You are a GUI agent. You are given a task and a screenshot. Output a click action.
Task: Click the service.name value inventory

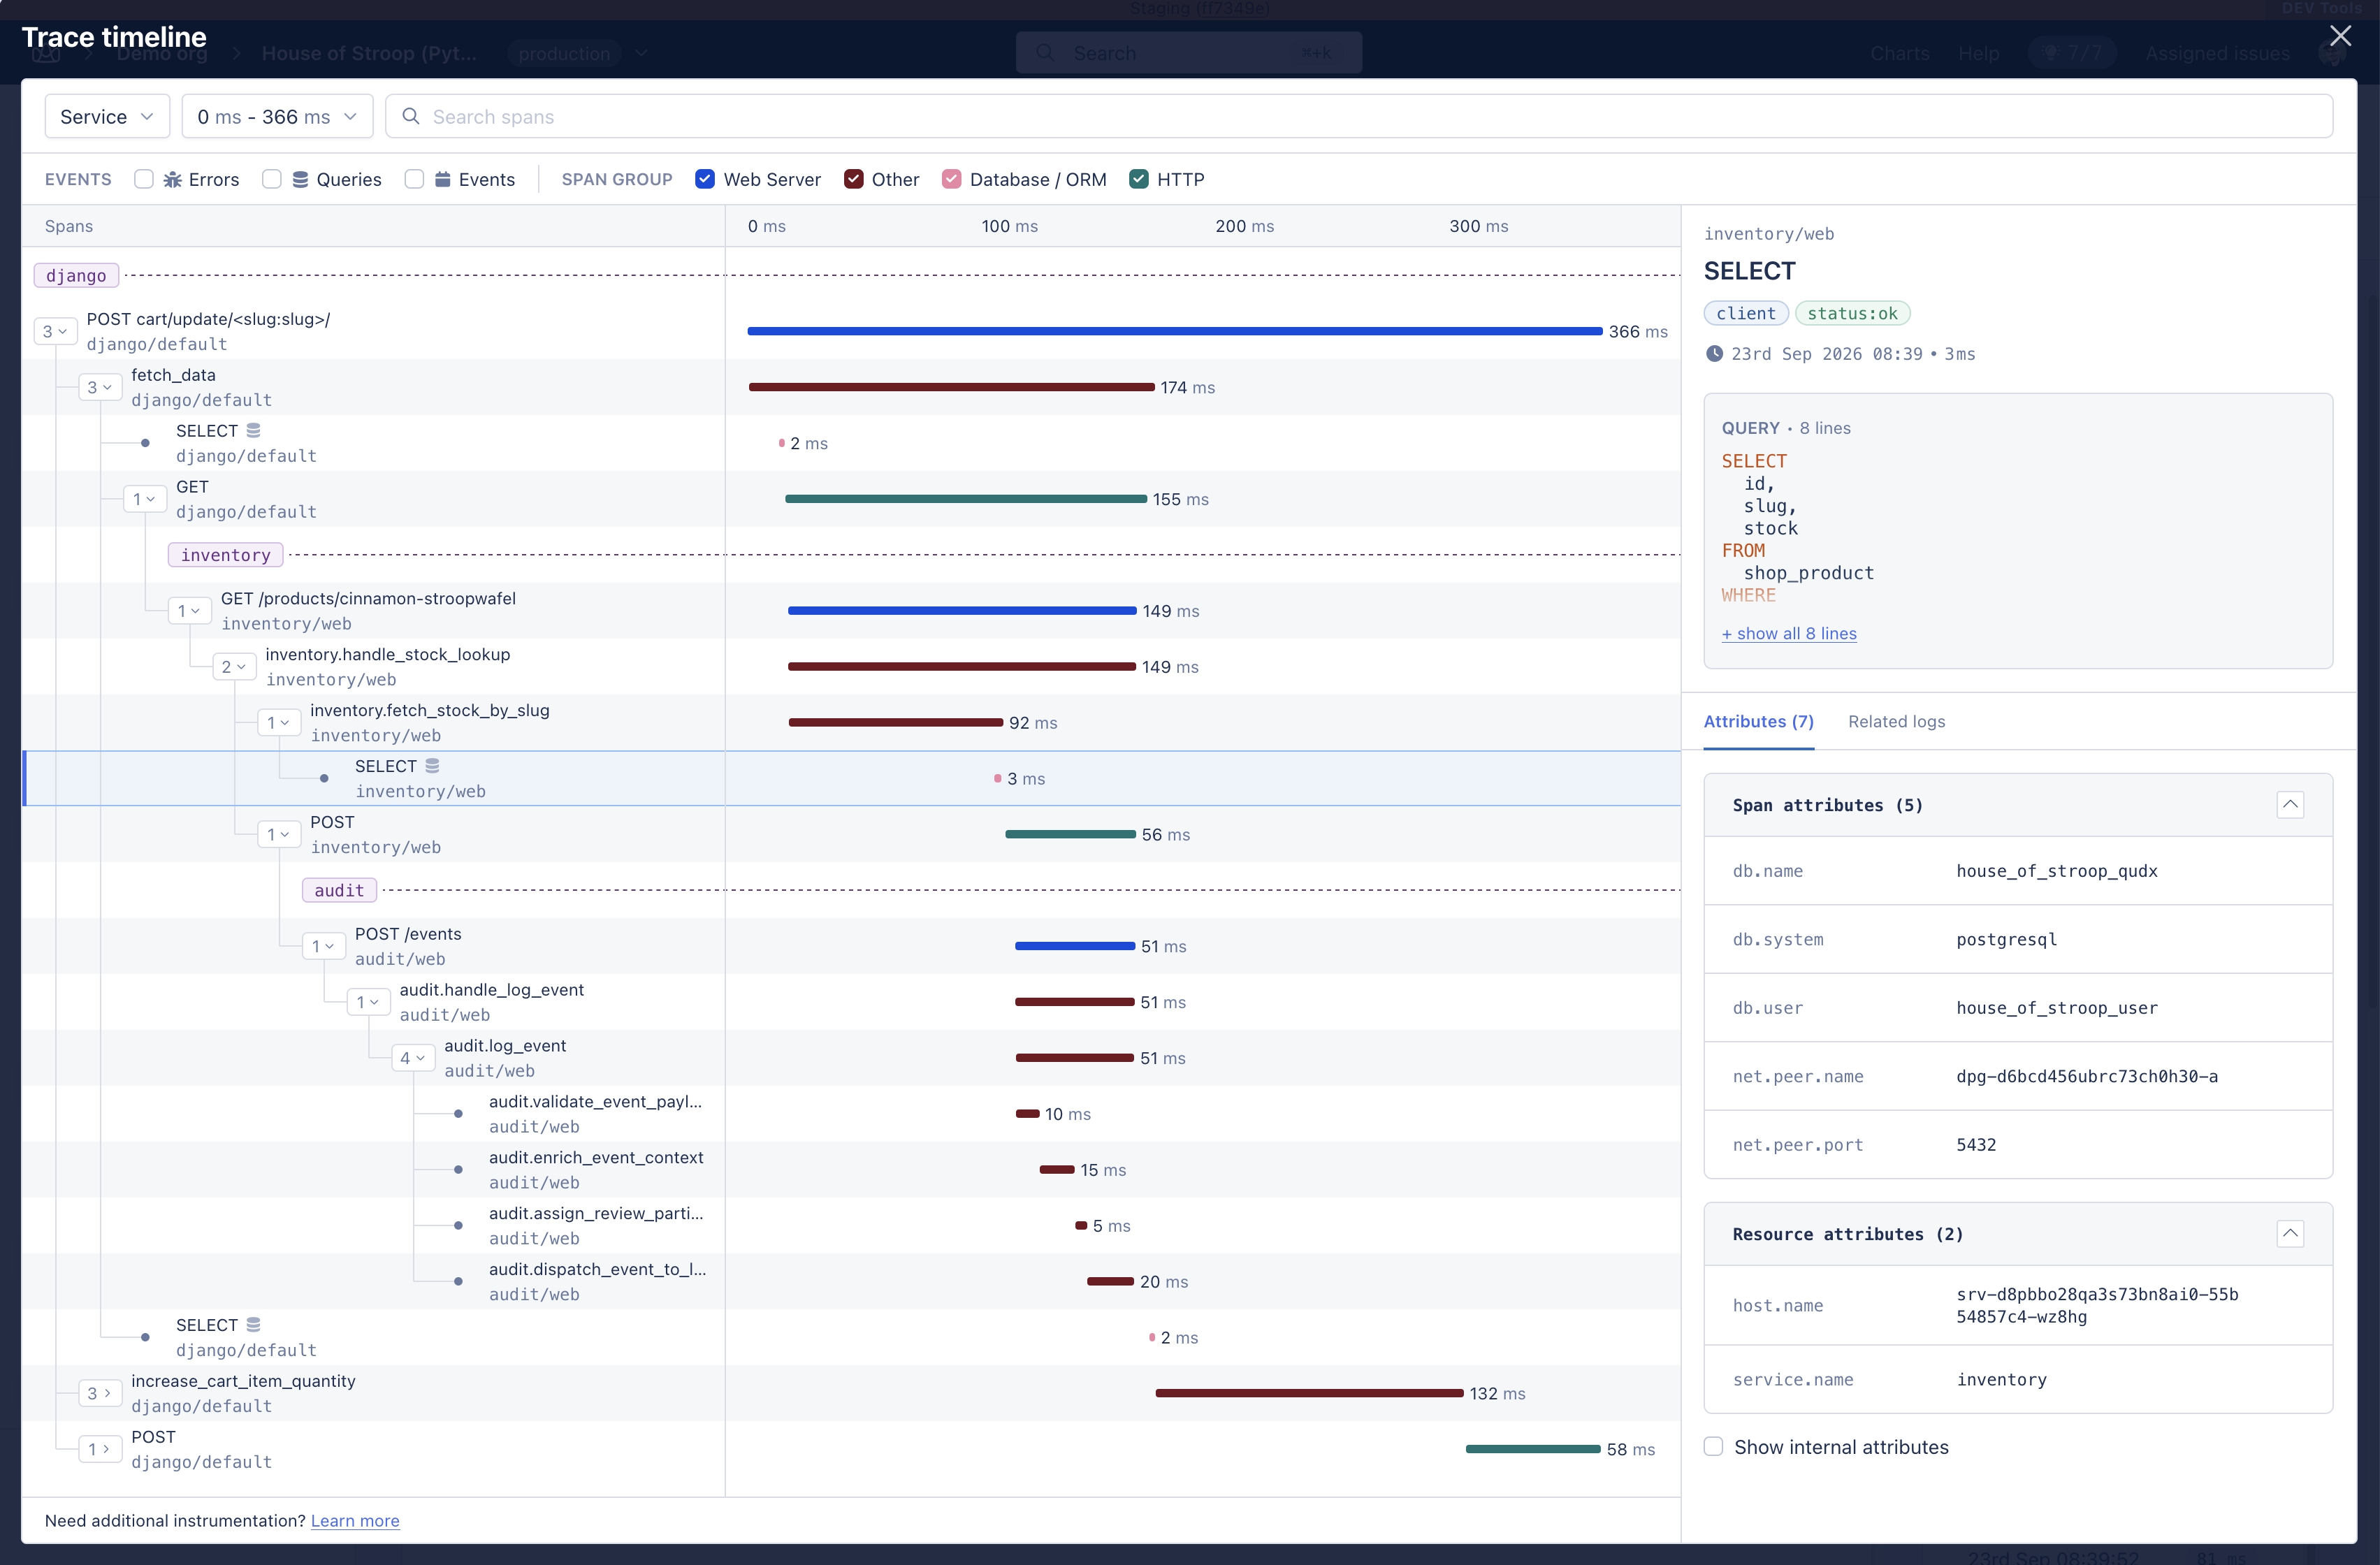click(x=2001, y=1380)
